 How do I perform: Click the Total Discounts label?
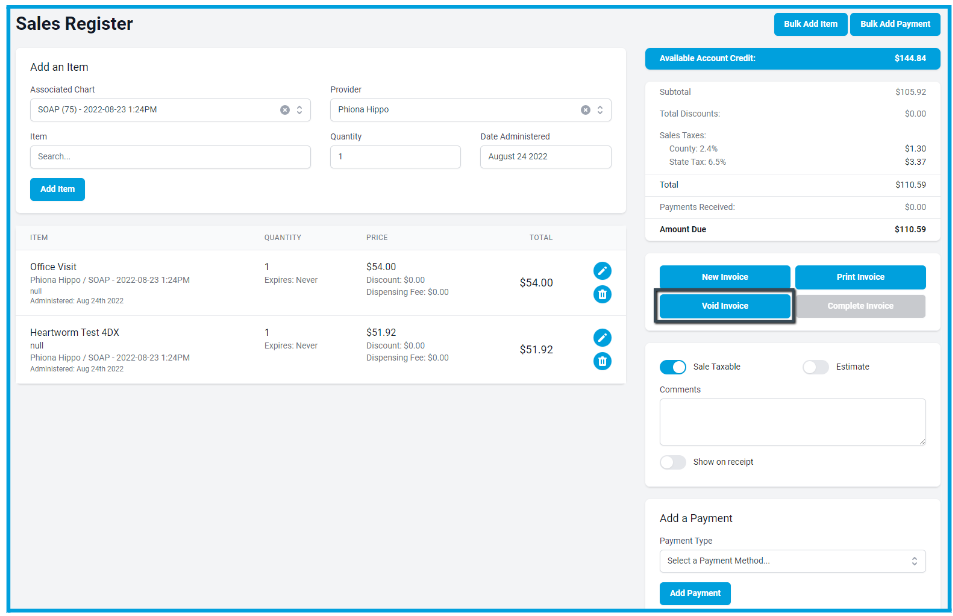click(x=690, y=114)
